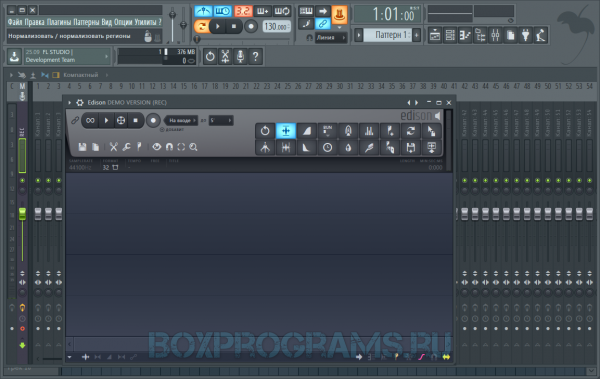Image resolution: width=600 pixels, height=379 pixels.
Task: Expand Edison window menu arrow
Action: tap(69, 103)
